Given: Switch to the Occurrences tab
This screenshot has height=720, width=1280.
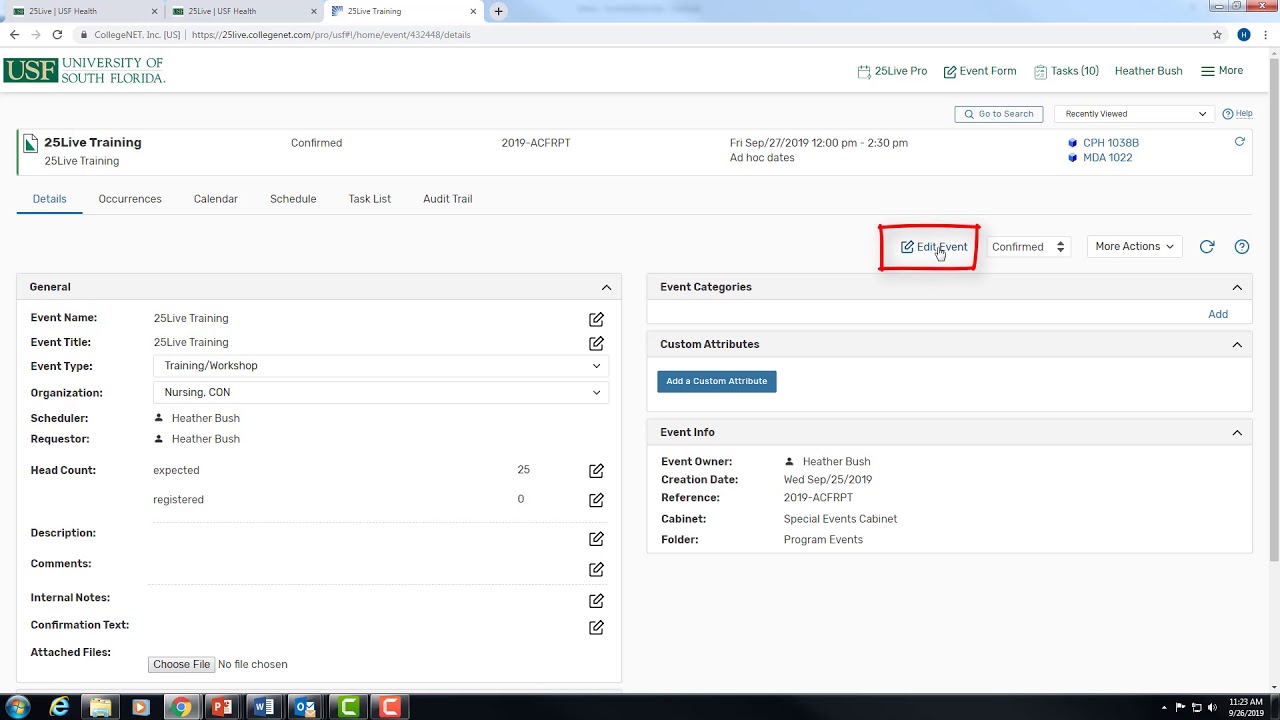Looking at the screenshot, I should click(130, 199).
